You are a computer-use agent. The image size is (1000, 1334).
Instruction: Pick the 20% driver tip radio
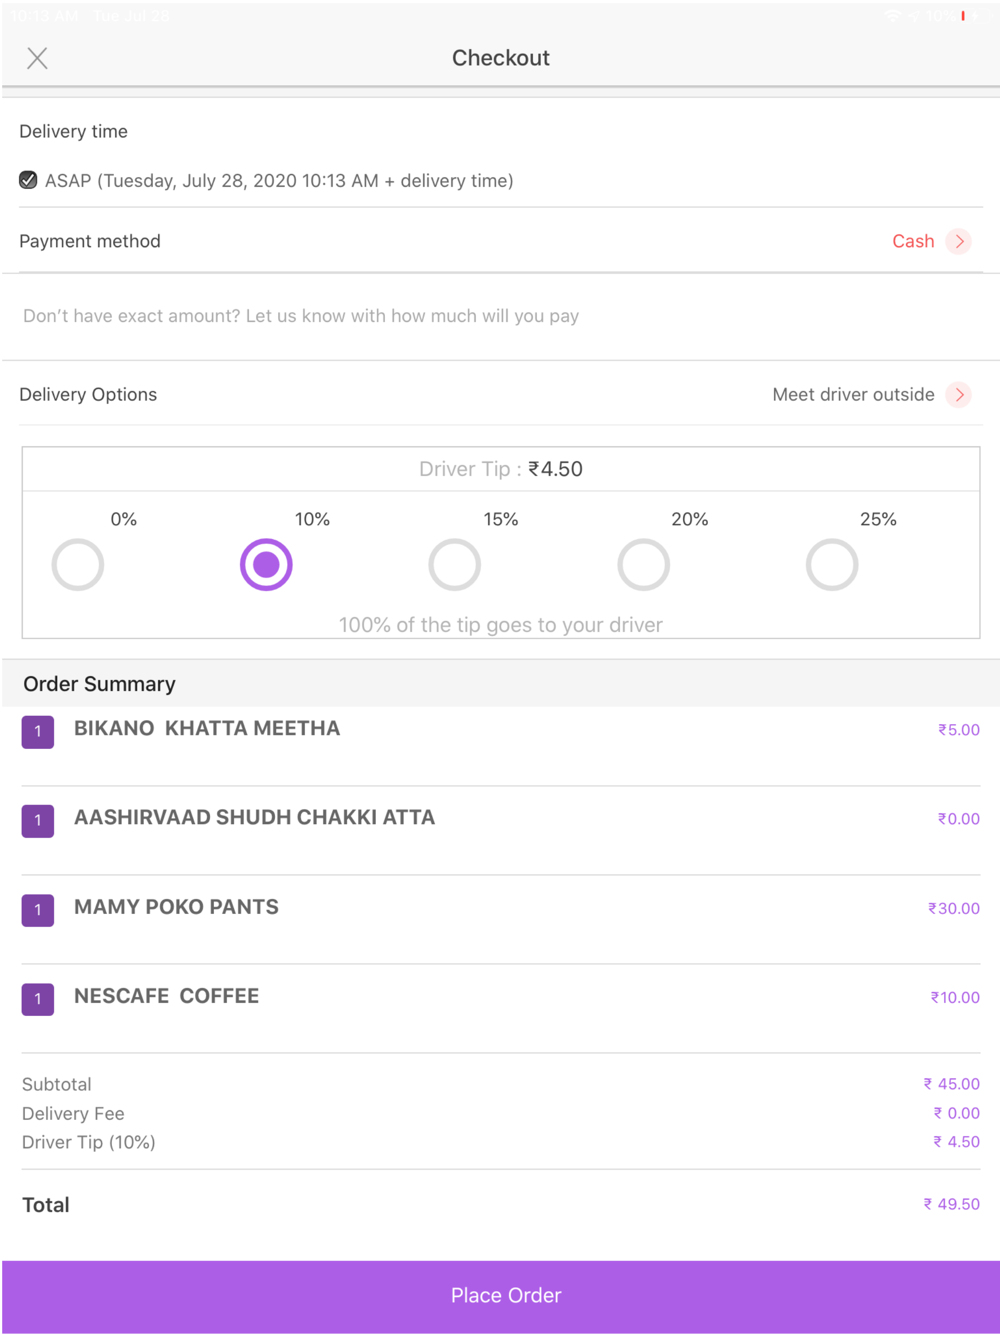643,565
